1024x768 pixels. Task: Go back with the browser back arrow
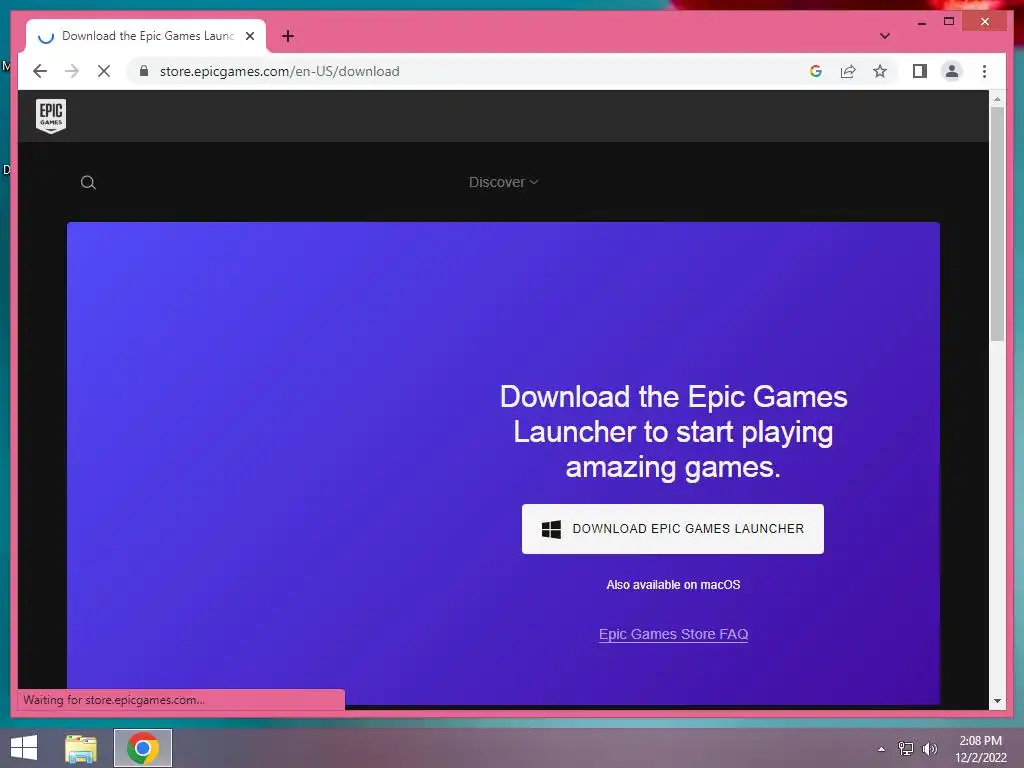(x=40, y=71)
